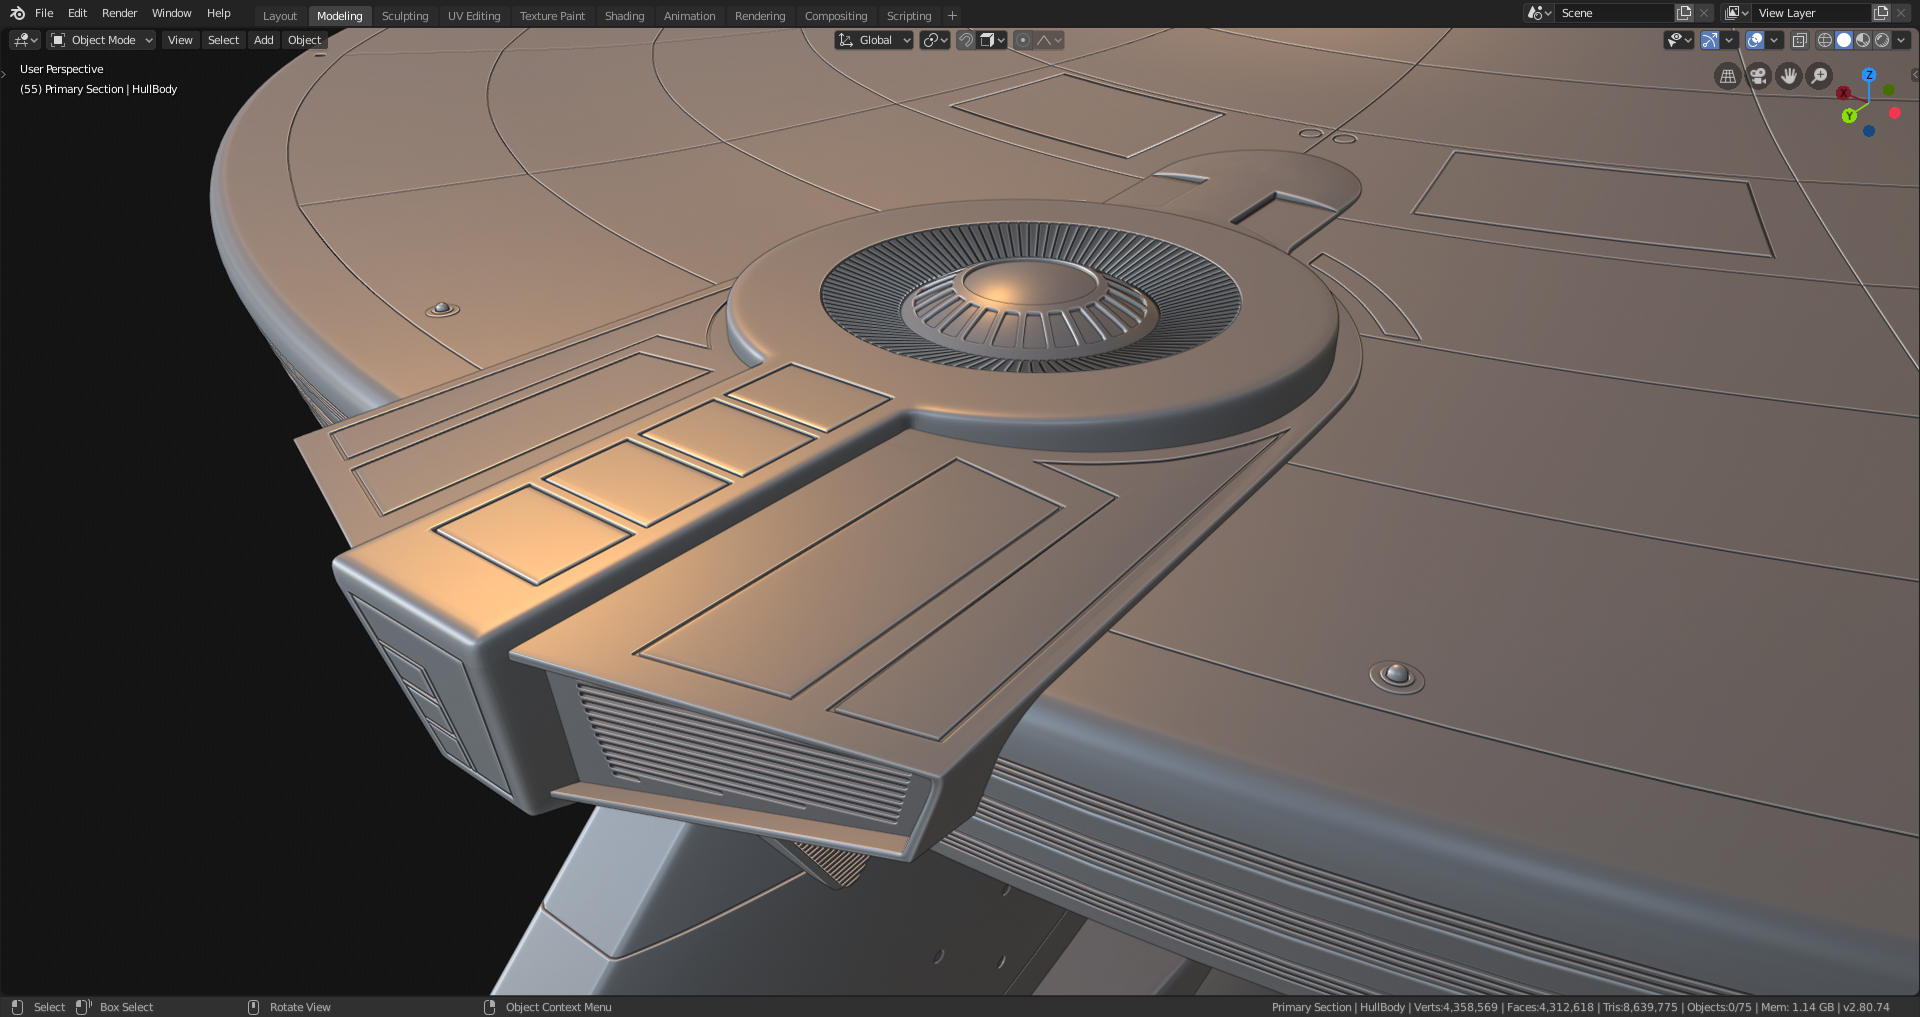Open the view layer browse dropdown icon
This screenshot has height=1017, width=1920.
(x=1737, y=13)
